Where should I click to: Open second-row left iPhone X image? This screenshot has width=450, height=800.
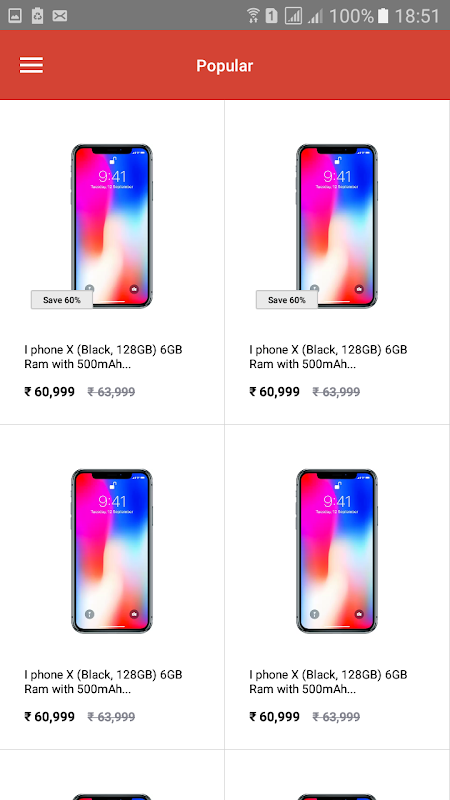coord(112,551)
